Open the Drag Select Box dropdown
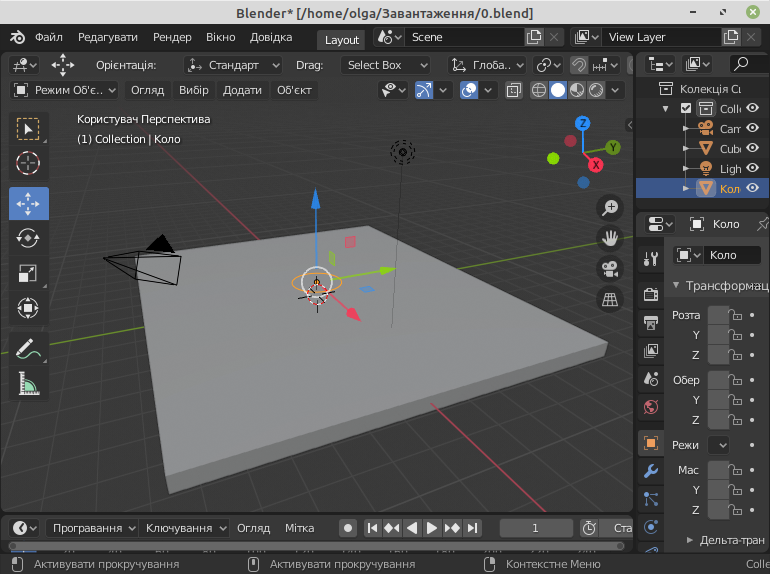770x574 pixels. (x=385, y=65)
